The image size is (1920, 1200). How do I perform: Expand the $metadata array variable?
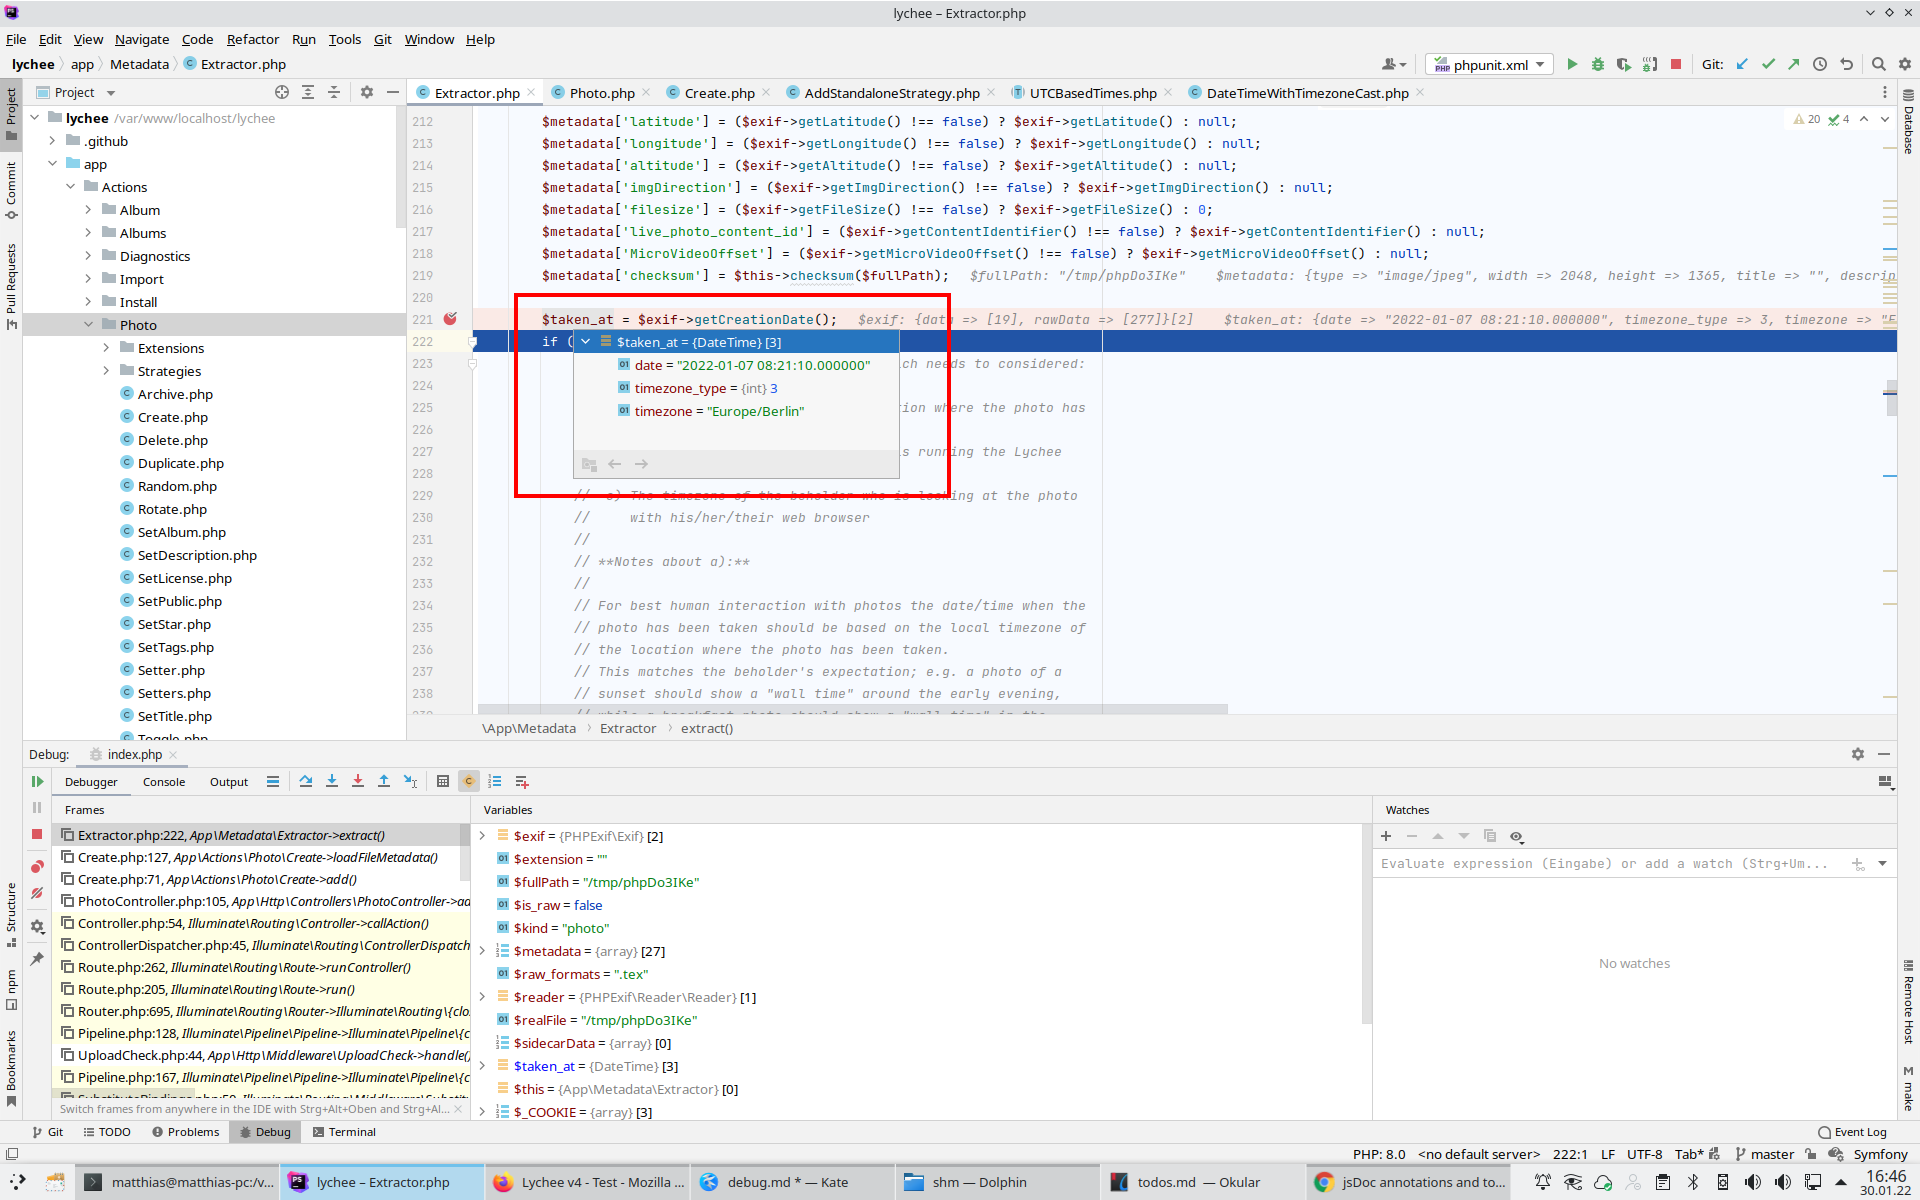(483, 951)
